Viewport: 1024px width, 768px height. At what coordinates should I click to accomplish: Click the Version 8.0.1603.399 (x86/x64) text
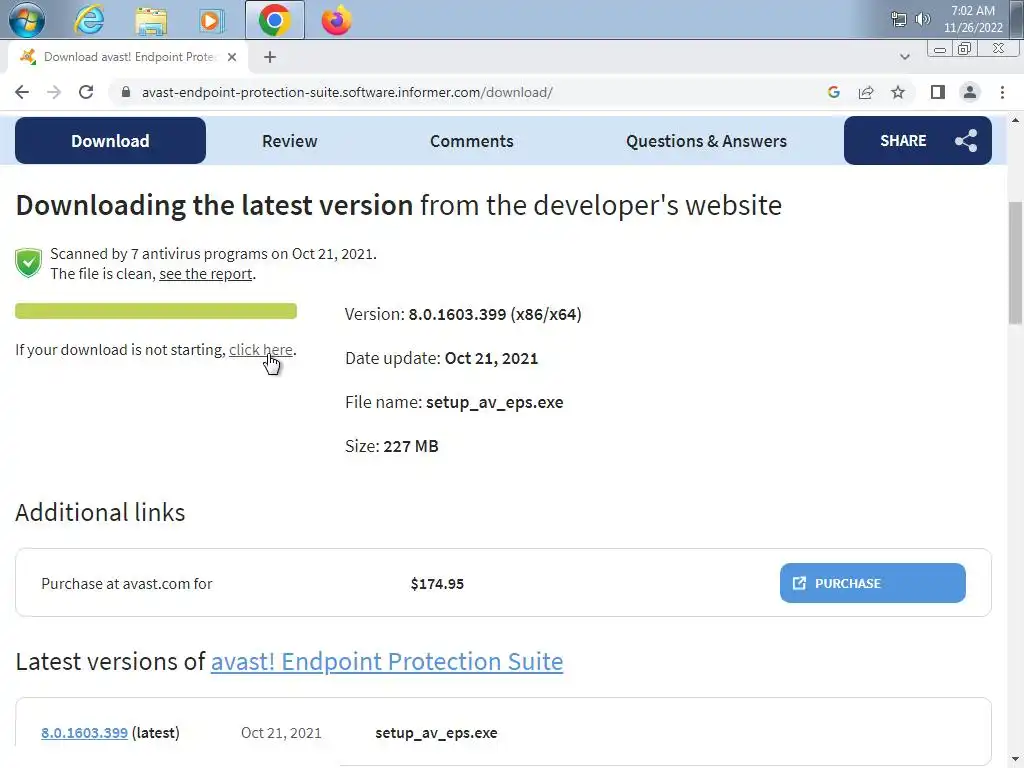click(x=463, y=314)
